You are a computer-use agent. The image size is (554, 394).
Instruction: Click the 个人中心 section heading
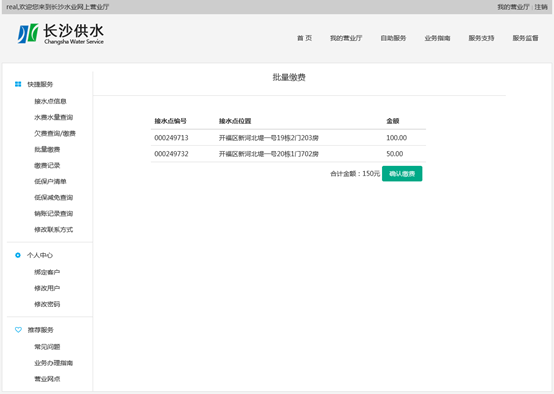tap(40, 255)
